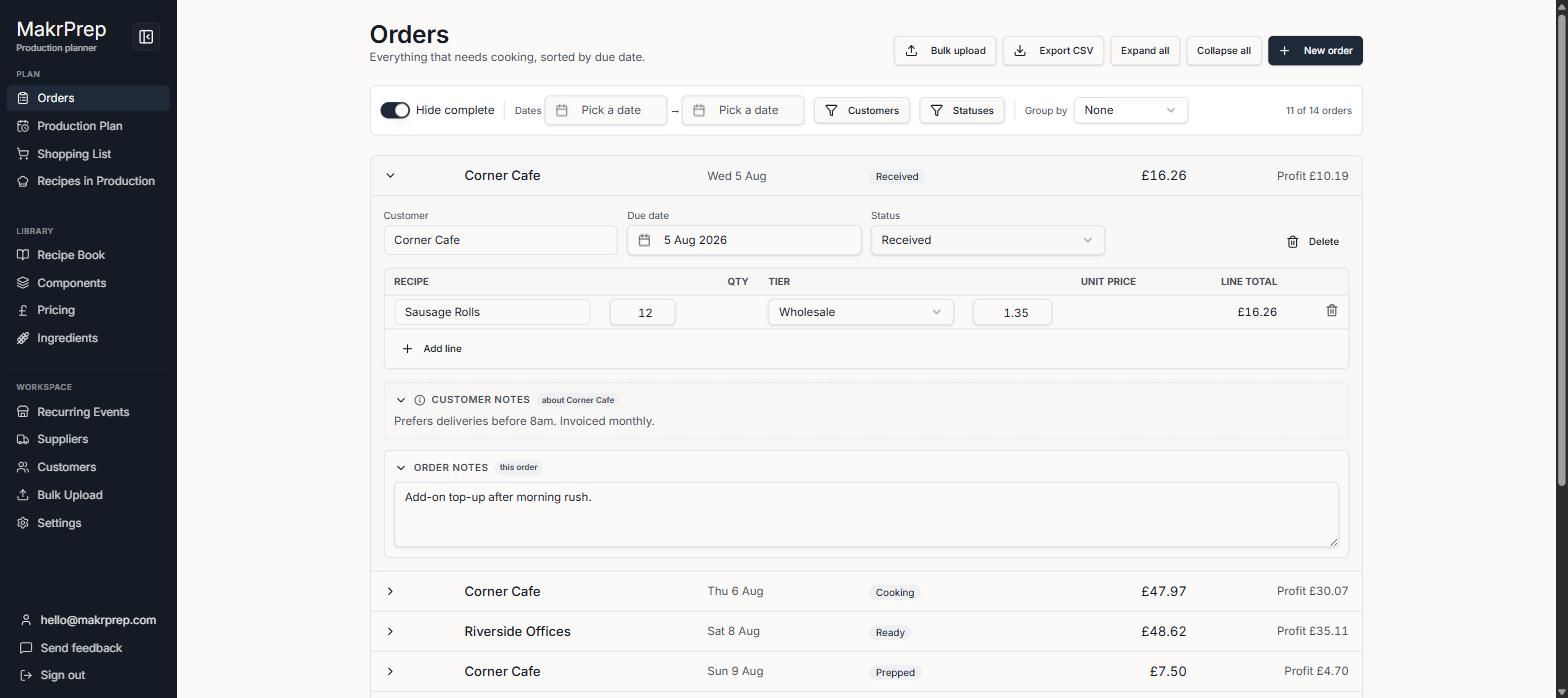Viewport: 1568px width, 698px height.
Task: Open the Tier dropdown showing Wholesale
Action: [860, 312]
